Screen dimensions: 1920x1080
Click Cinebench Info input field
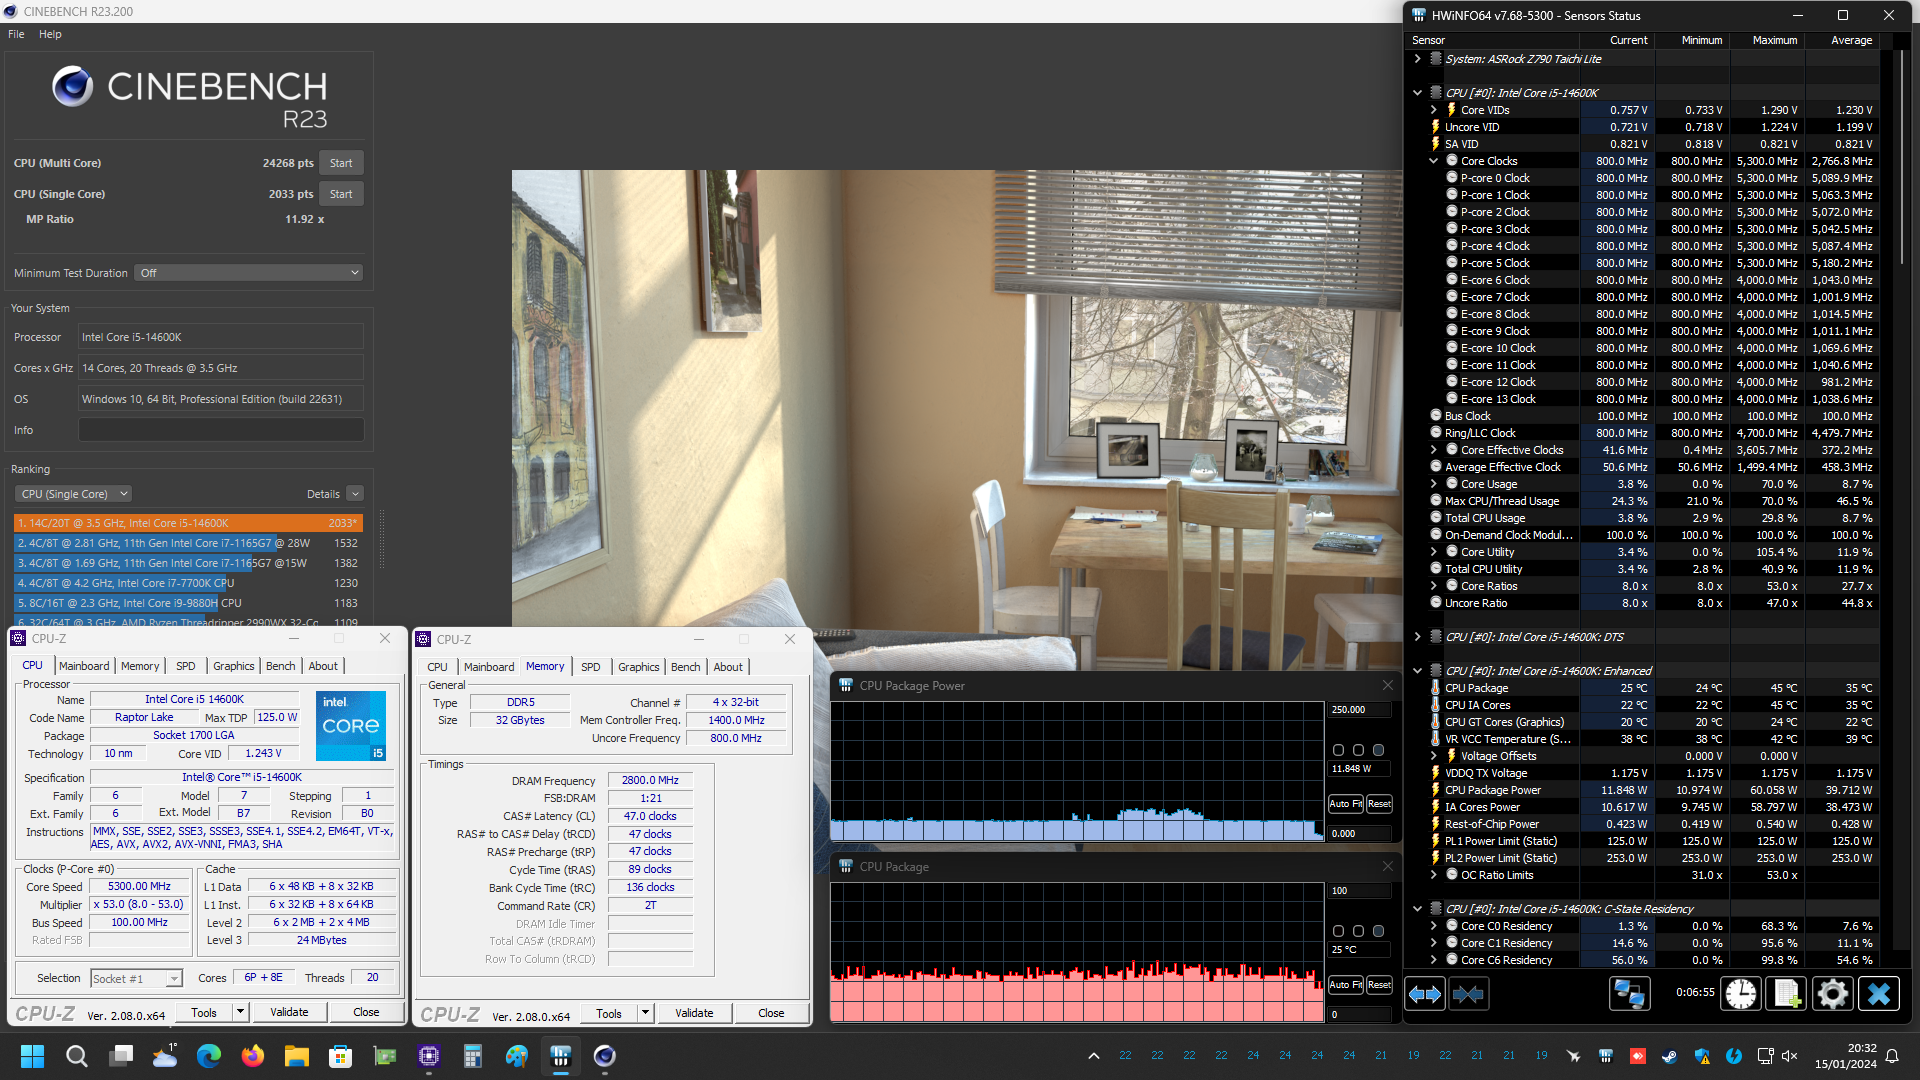click(x=221, y=430)
